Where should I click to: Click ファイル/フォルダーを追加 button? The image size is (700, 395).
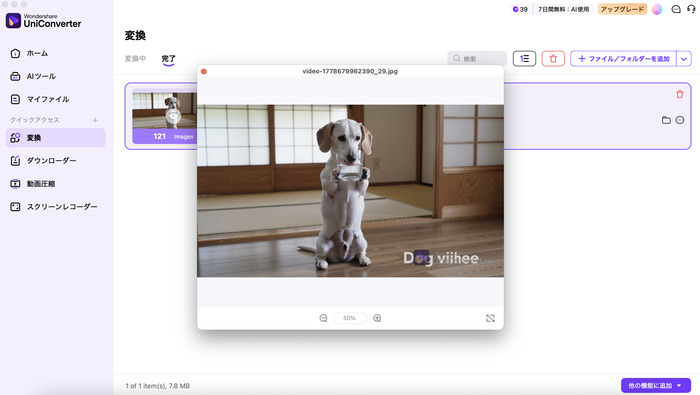tap(624, 58)
